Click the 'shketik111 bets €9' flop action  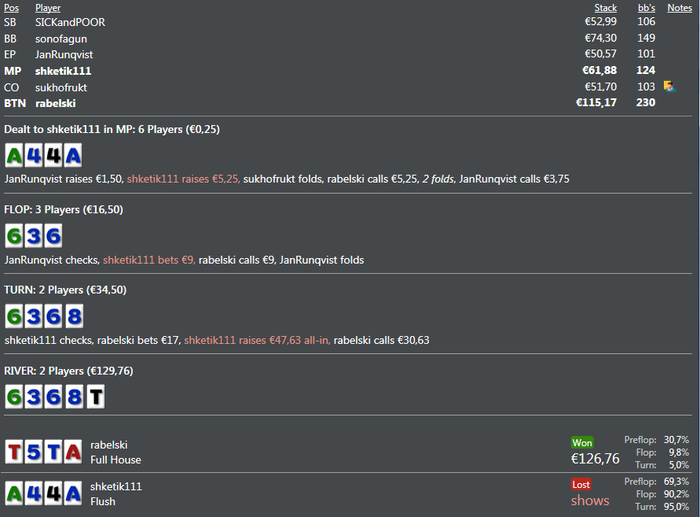click(x=149, y=260)
